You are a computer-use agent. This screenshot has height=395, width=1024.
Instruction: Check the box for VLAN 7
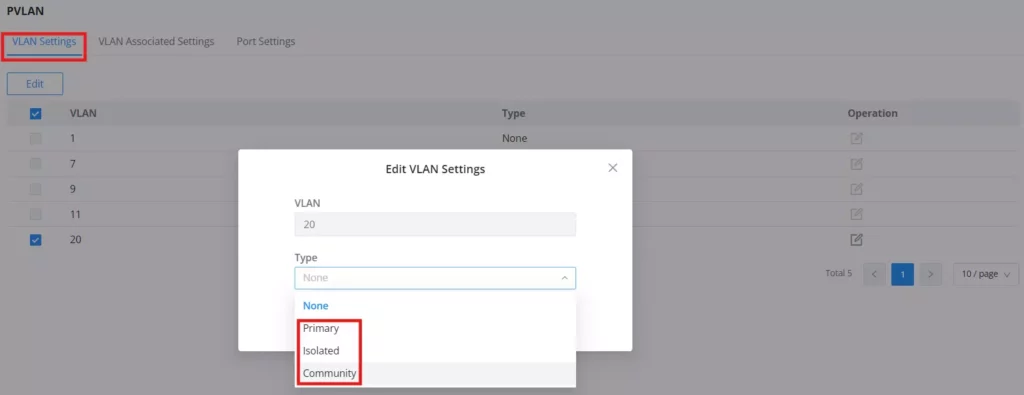(36, 164)
